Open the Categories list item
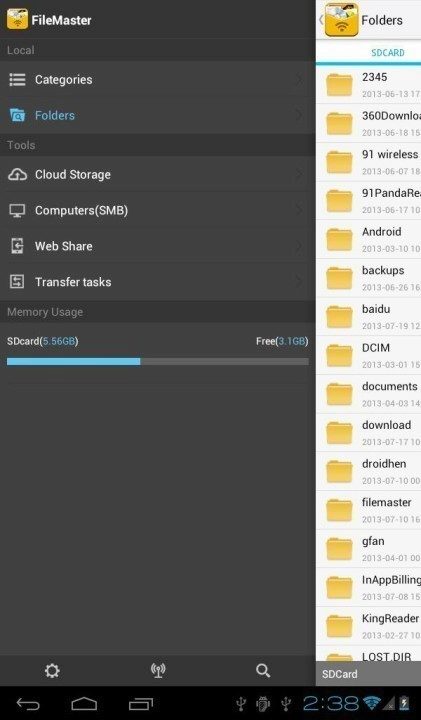This screenshot has height=720, width=421. pos(157,79)
